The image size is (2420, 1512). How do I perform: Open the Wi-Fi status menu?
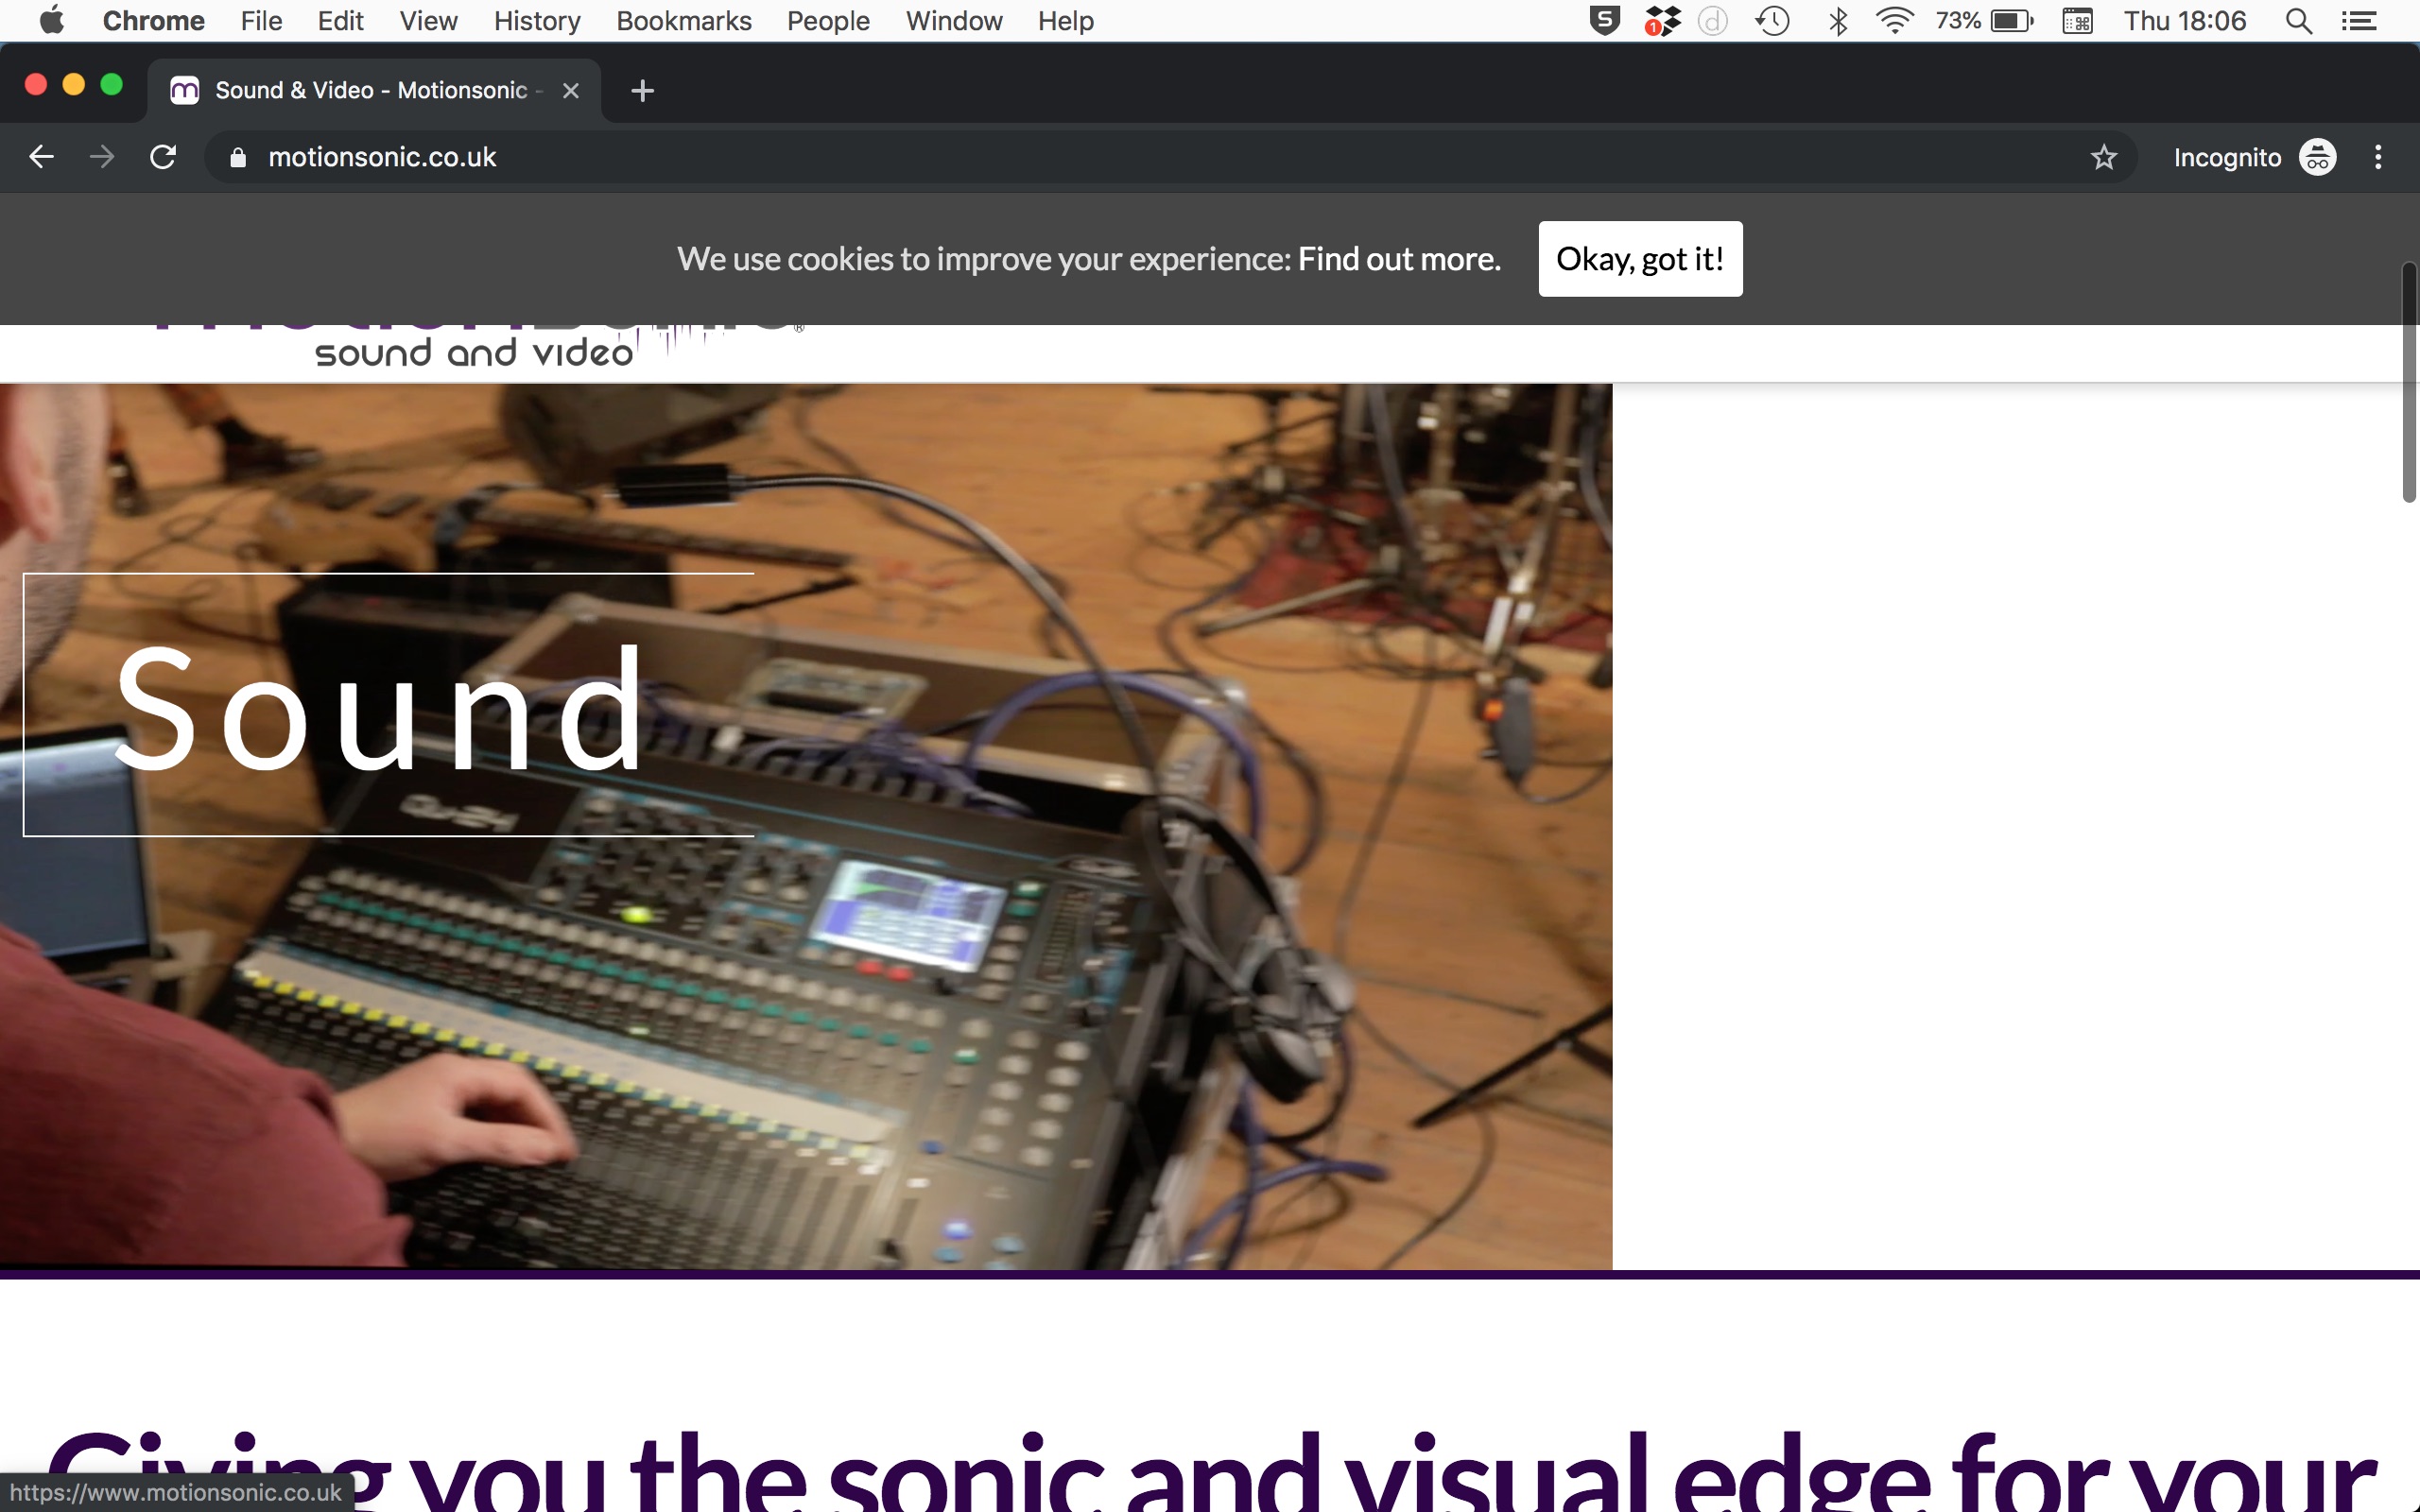1895,21
